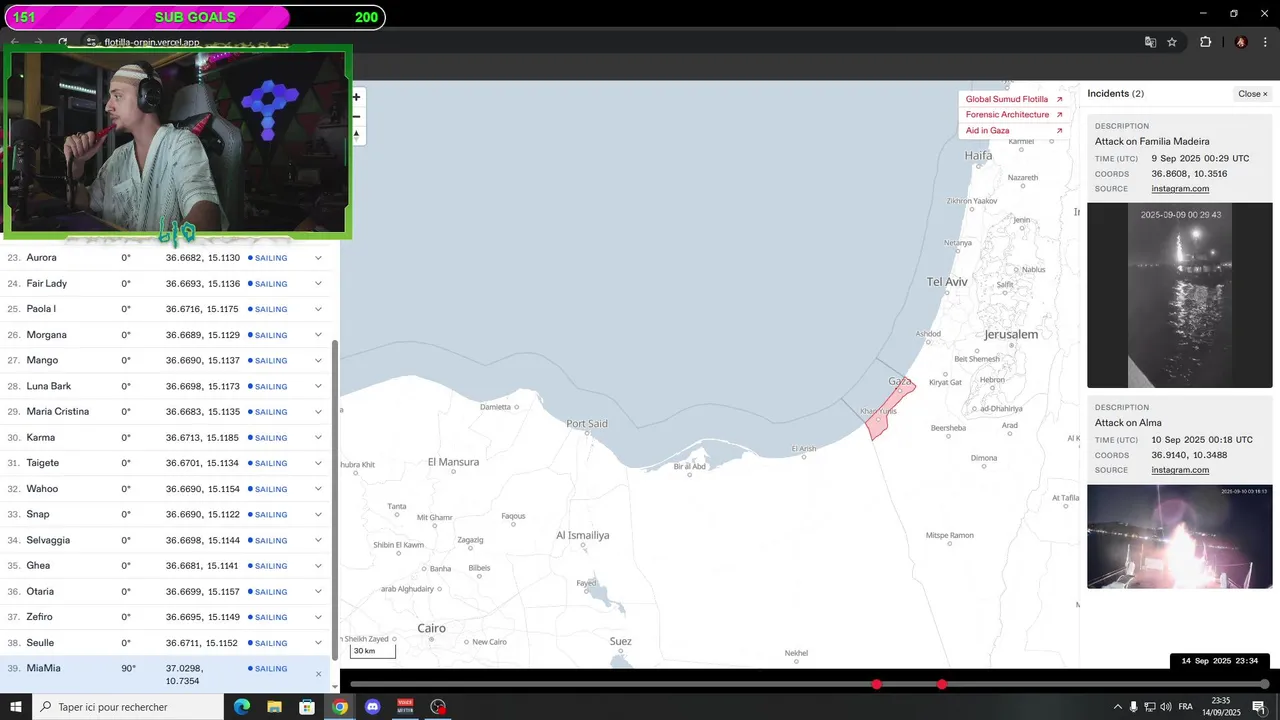Expand the Karma vessel row
Screen dimensions: 1280x720
(x=319, y=437)
